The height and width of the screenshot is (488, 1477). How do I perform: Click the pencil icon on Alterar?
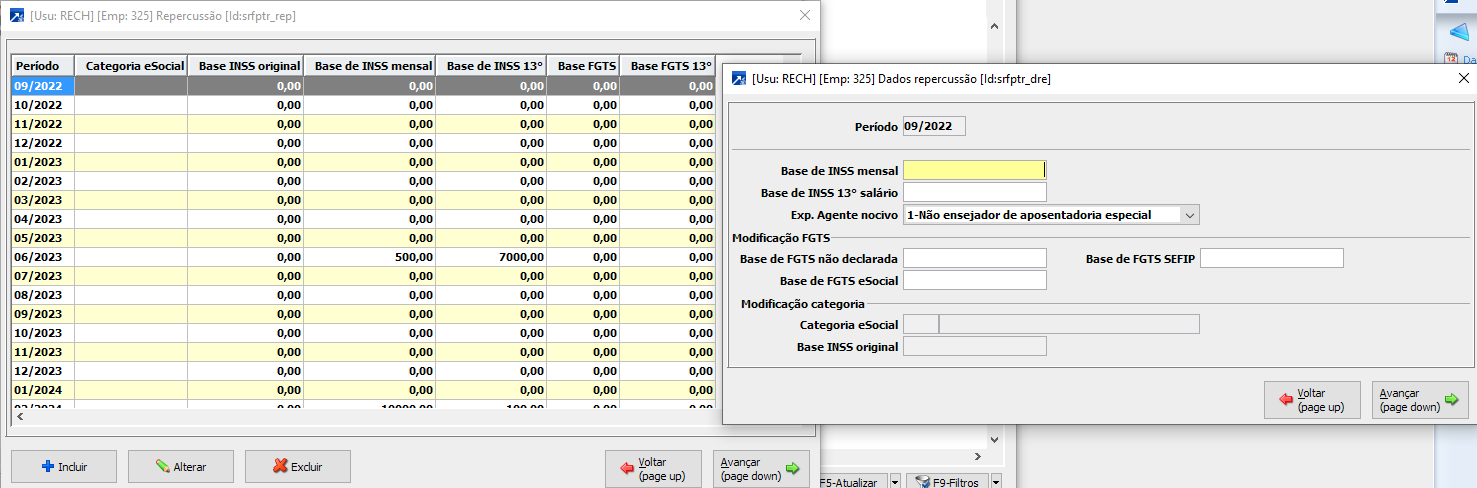coord(163,466)
